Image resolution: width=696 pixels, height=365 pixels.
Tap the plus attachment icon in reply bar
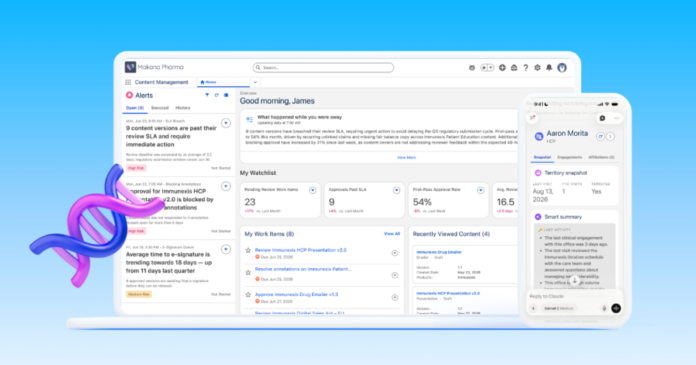[x=534, y=308]
